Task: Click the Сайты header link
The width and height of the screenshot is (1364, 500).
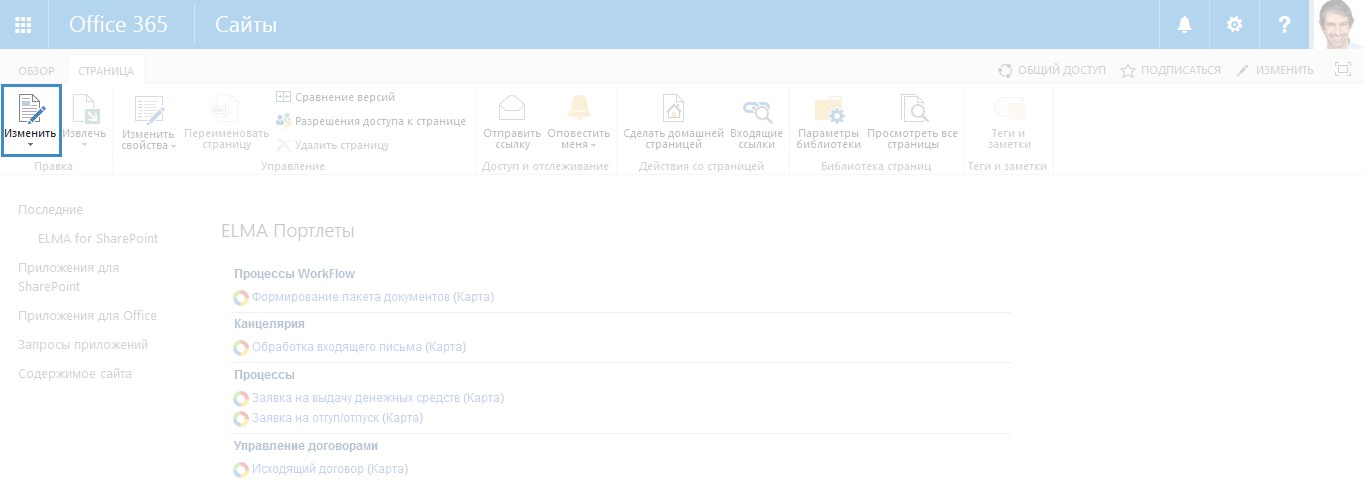Action: (246, 24)
